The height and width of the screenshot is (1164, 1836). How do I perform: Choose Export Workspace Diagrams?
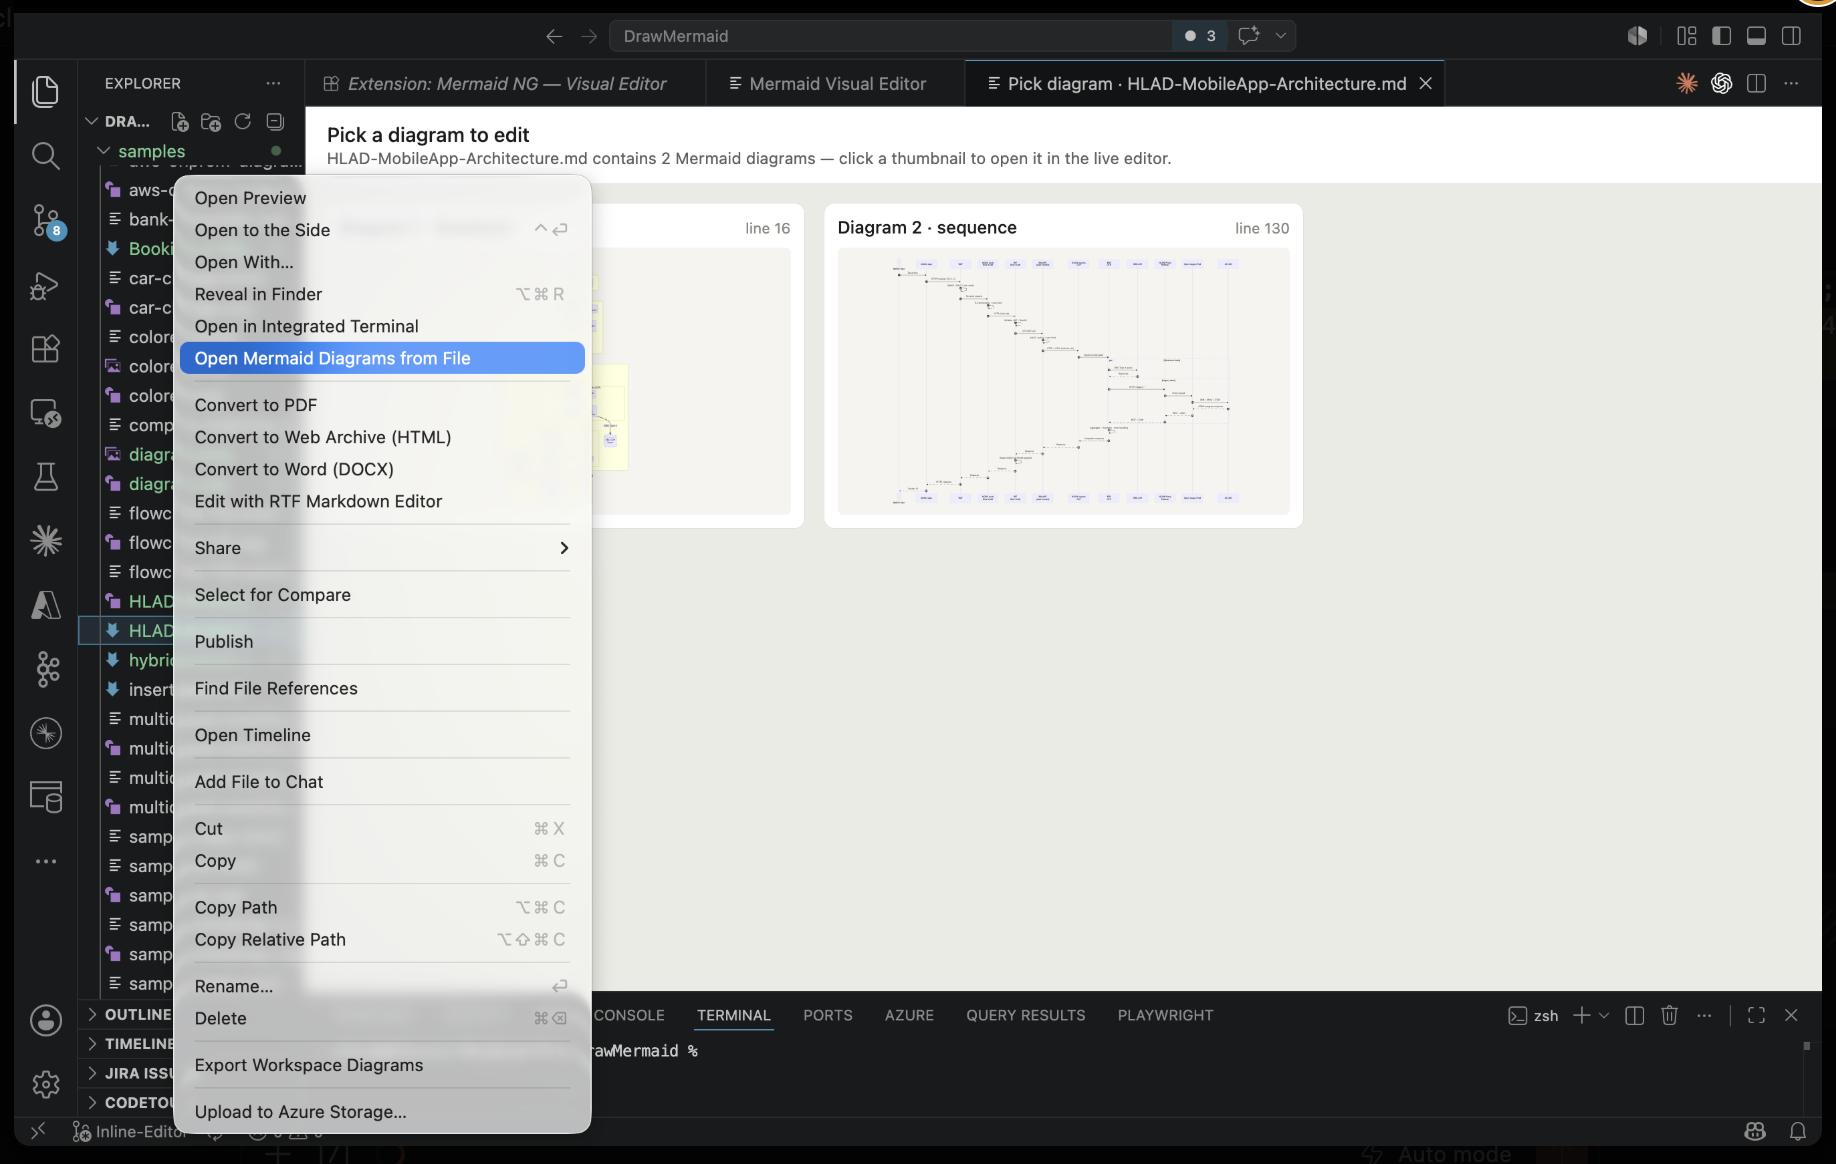point(382,1065)
